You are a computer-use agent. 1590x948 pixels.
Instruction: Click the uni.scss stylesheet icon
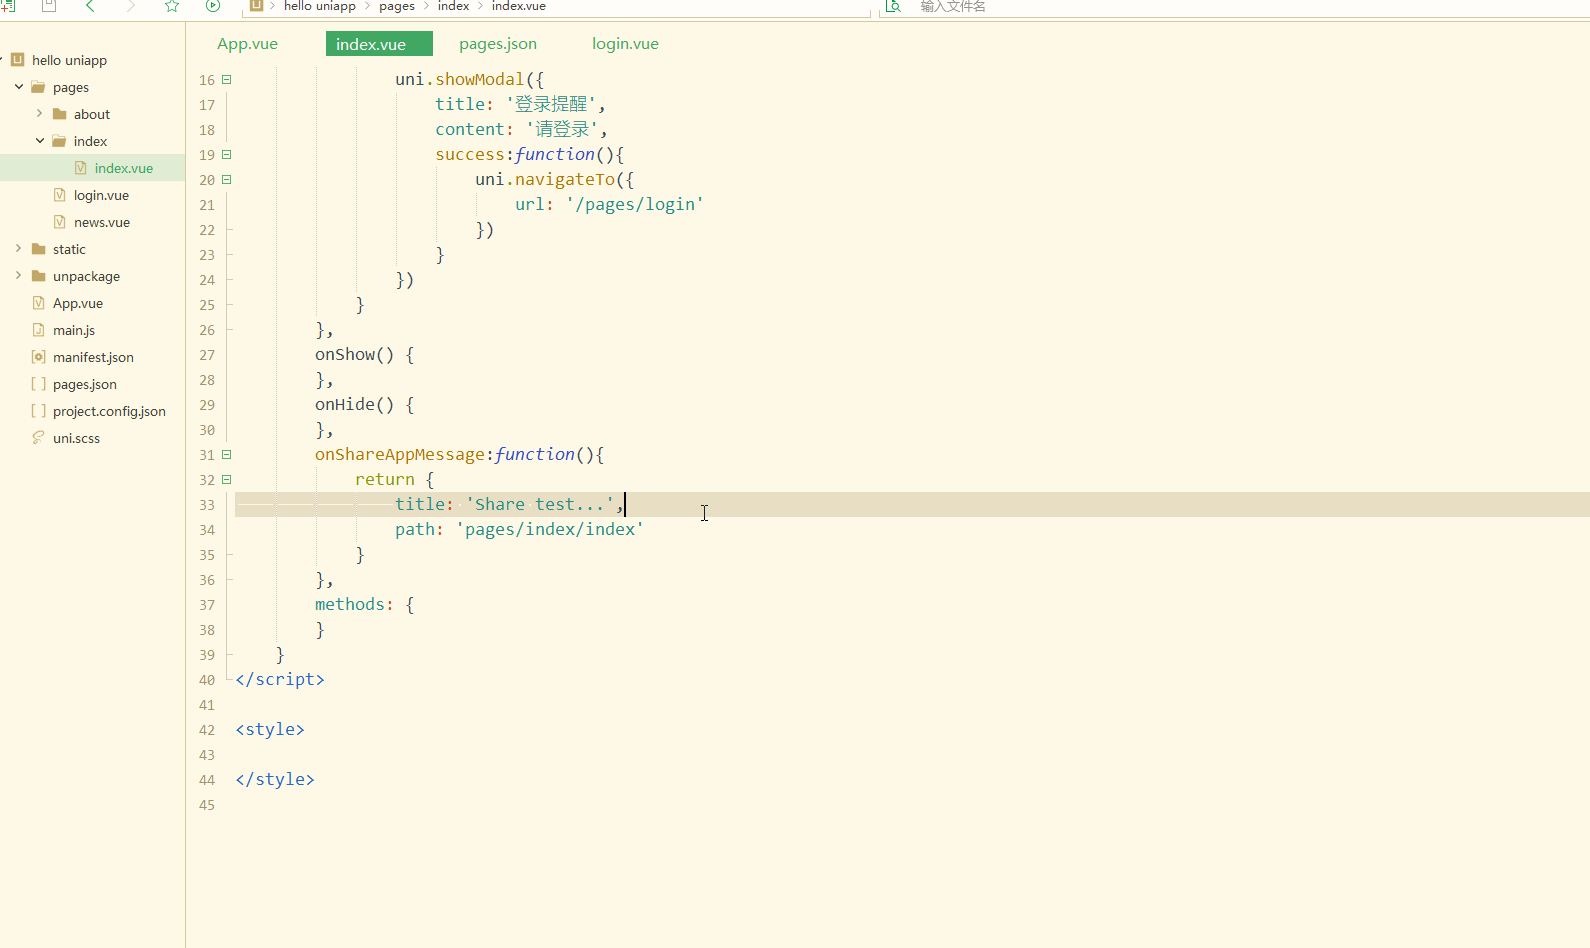coord(39,438)
